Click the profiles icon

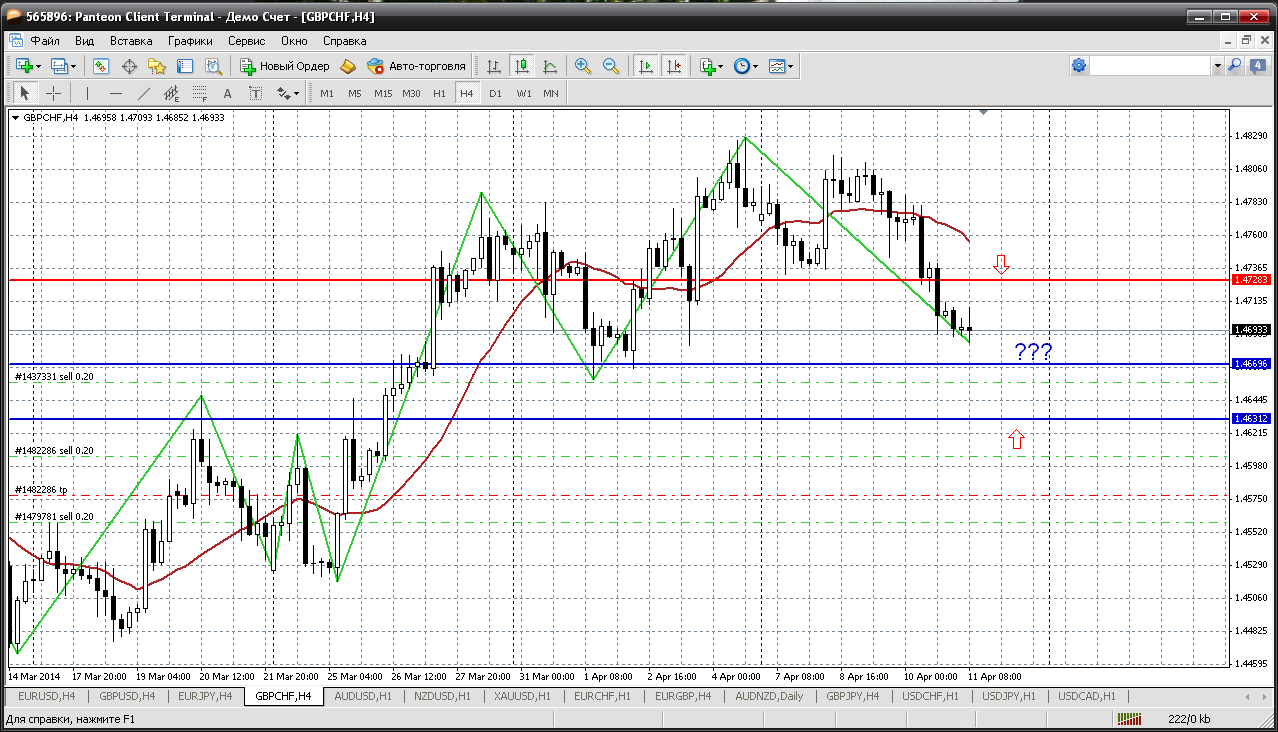[59, 66]
